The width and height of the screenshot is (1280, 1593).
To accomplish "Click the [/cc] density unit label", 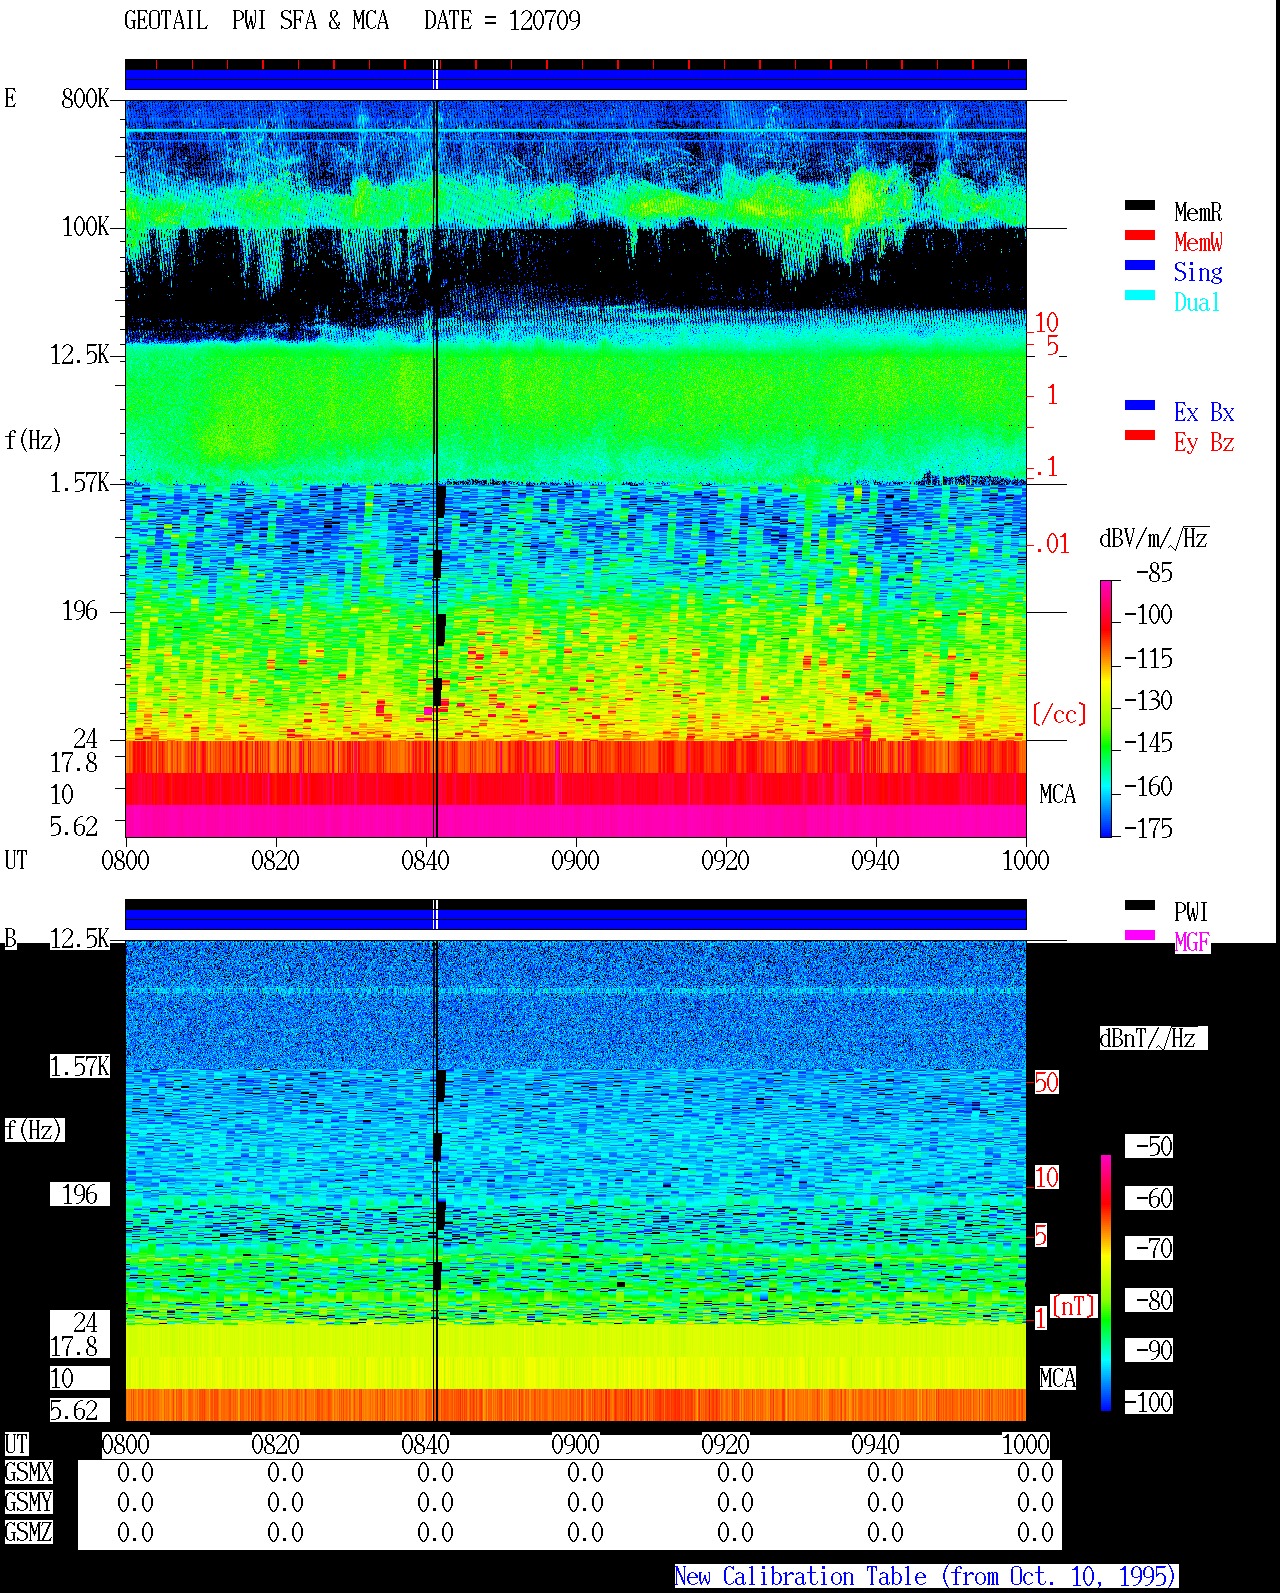I will (1059, 714).
